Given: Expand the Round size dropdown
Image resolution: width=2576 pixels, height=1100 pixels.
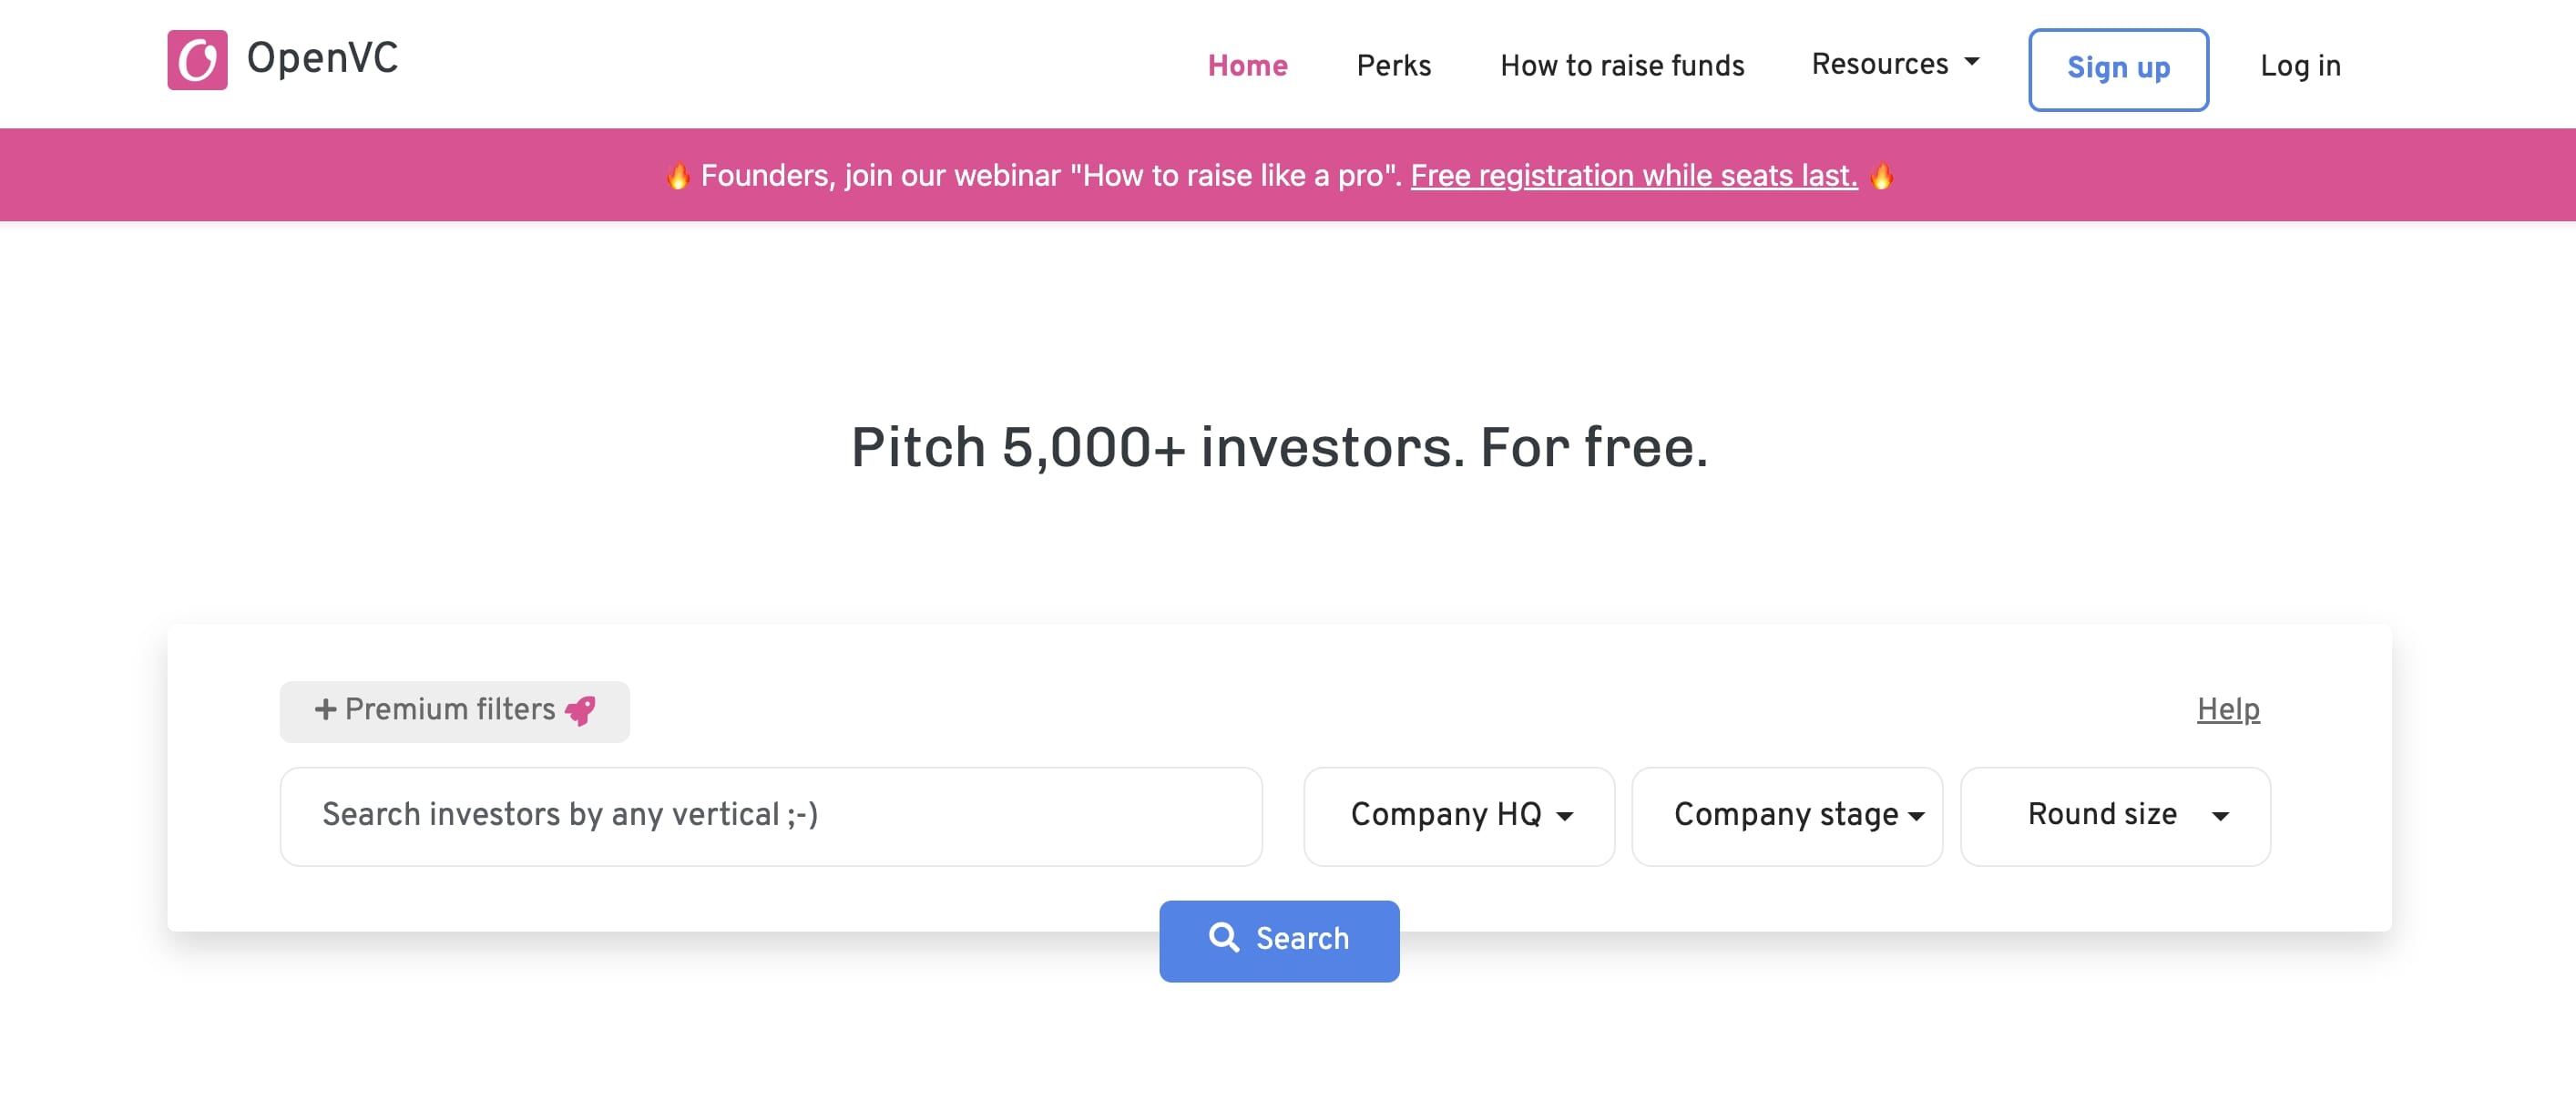Looking at the screenshot, I should (2115, 816).
